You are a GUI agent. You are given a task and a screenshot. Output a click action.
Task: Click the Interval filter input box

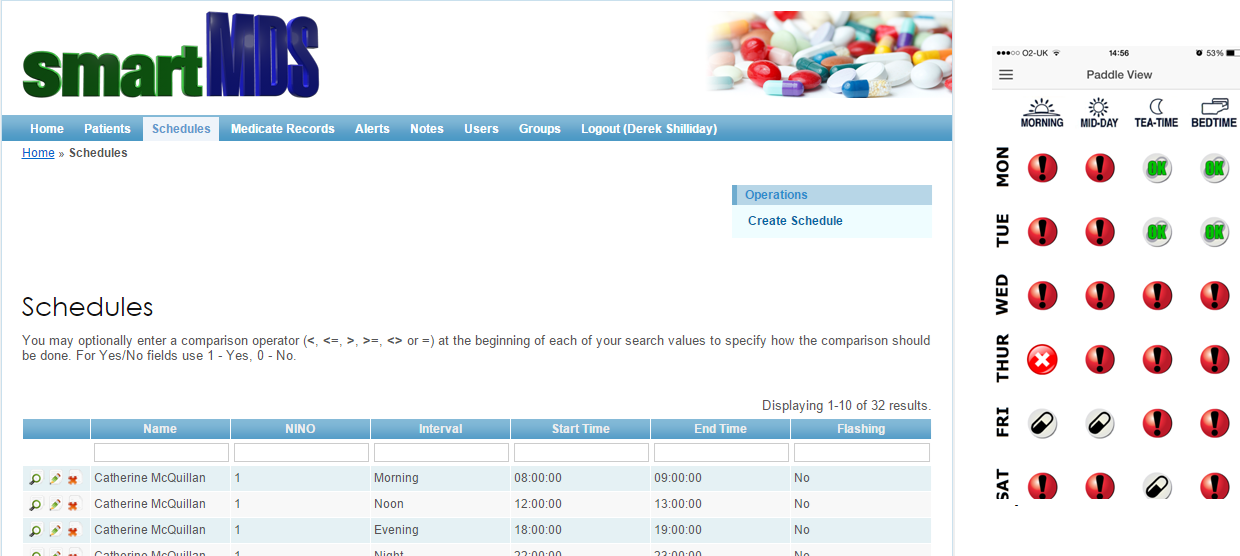[440, 453]
